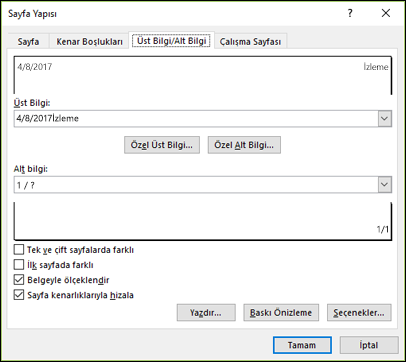The width and height of the screenshot is (406, 362).
Task: Open Özel Üst Bilgi dialog
Action: 162,145
